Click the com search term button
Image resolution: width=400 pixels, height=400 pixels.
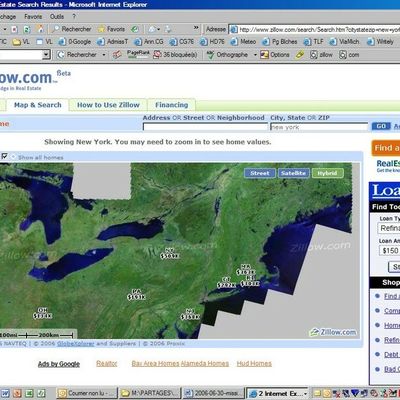point(349,54)
